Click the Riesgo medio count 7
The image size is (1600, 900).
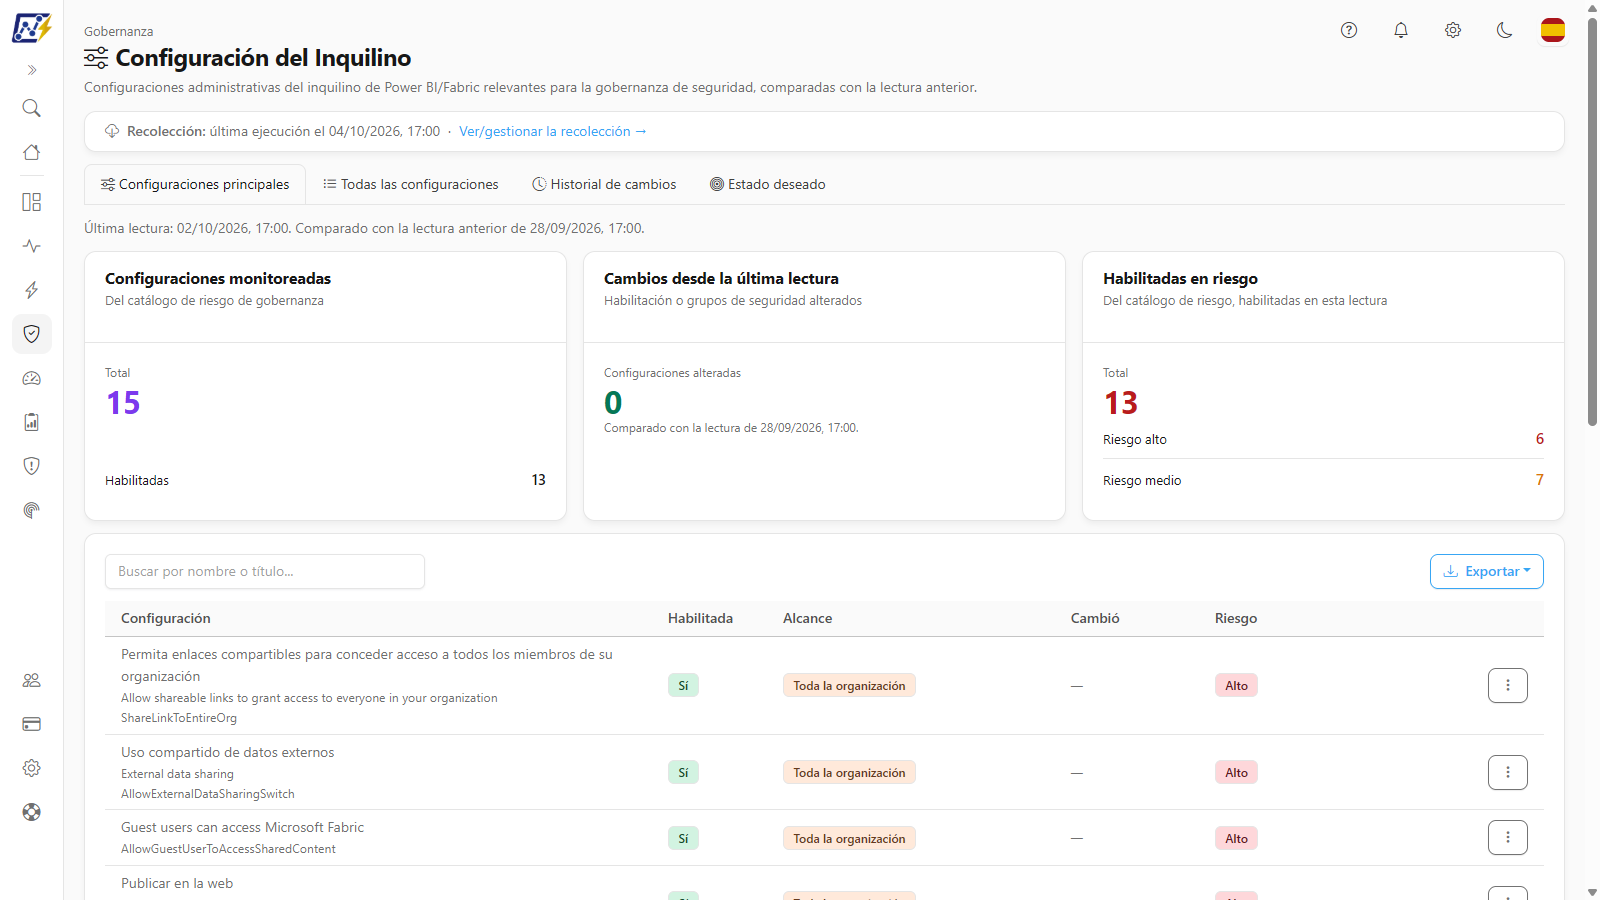point(1540,480)
